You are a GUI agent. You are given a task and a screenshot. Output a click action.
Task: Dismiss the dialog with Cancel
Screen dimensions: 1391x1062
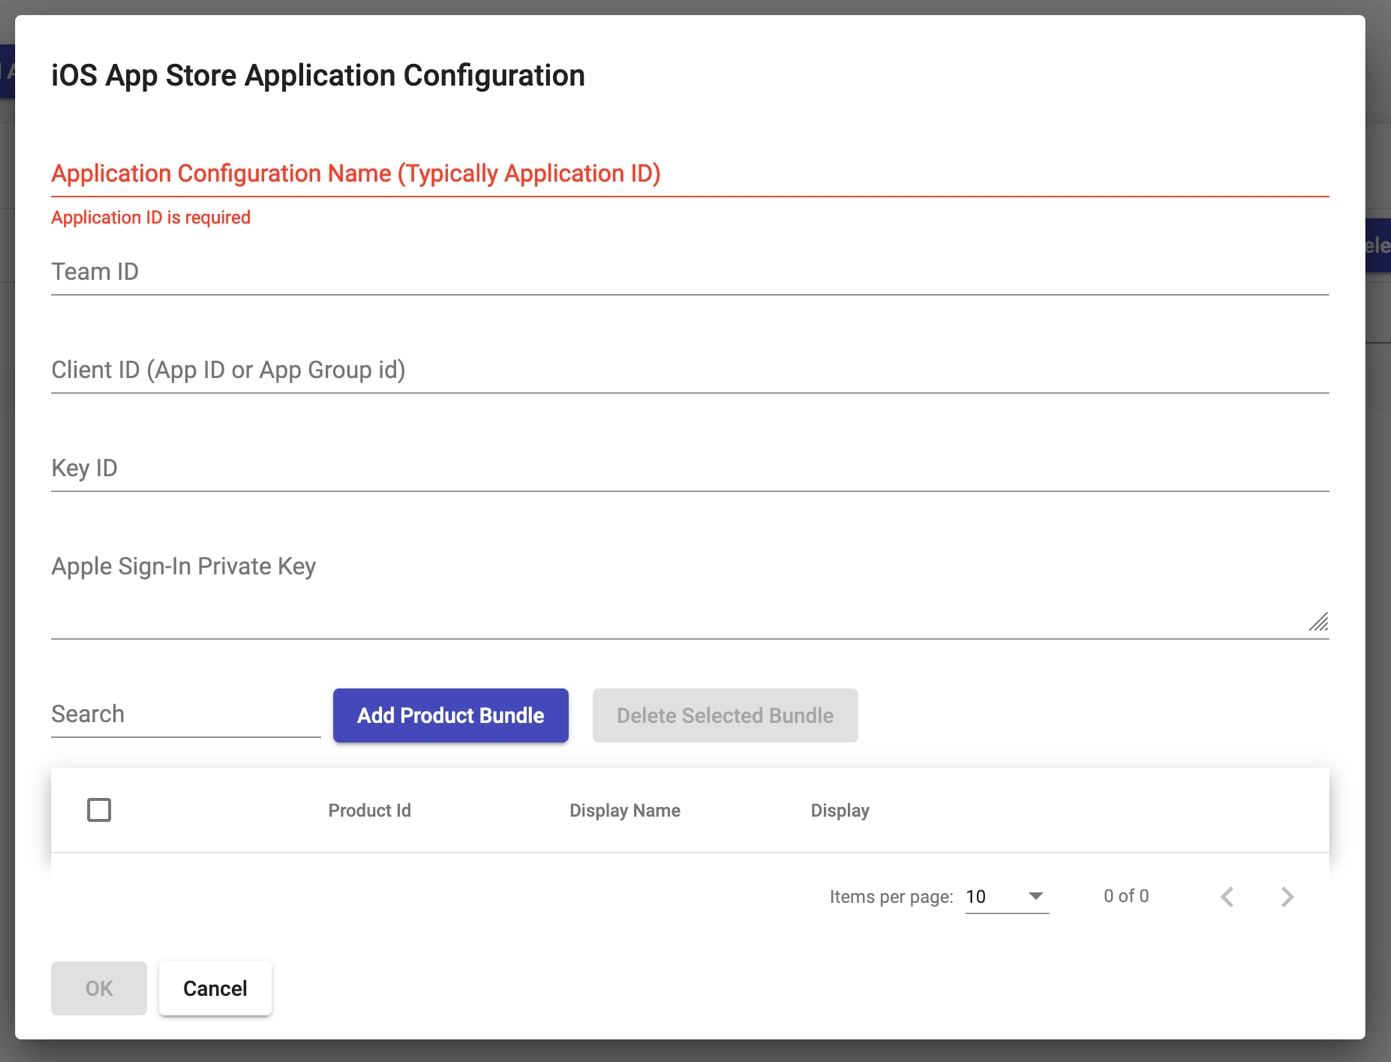(x=215, y=989)
